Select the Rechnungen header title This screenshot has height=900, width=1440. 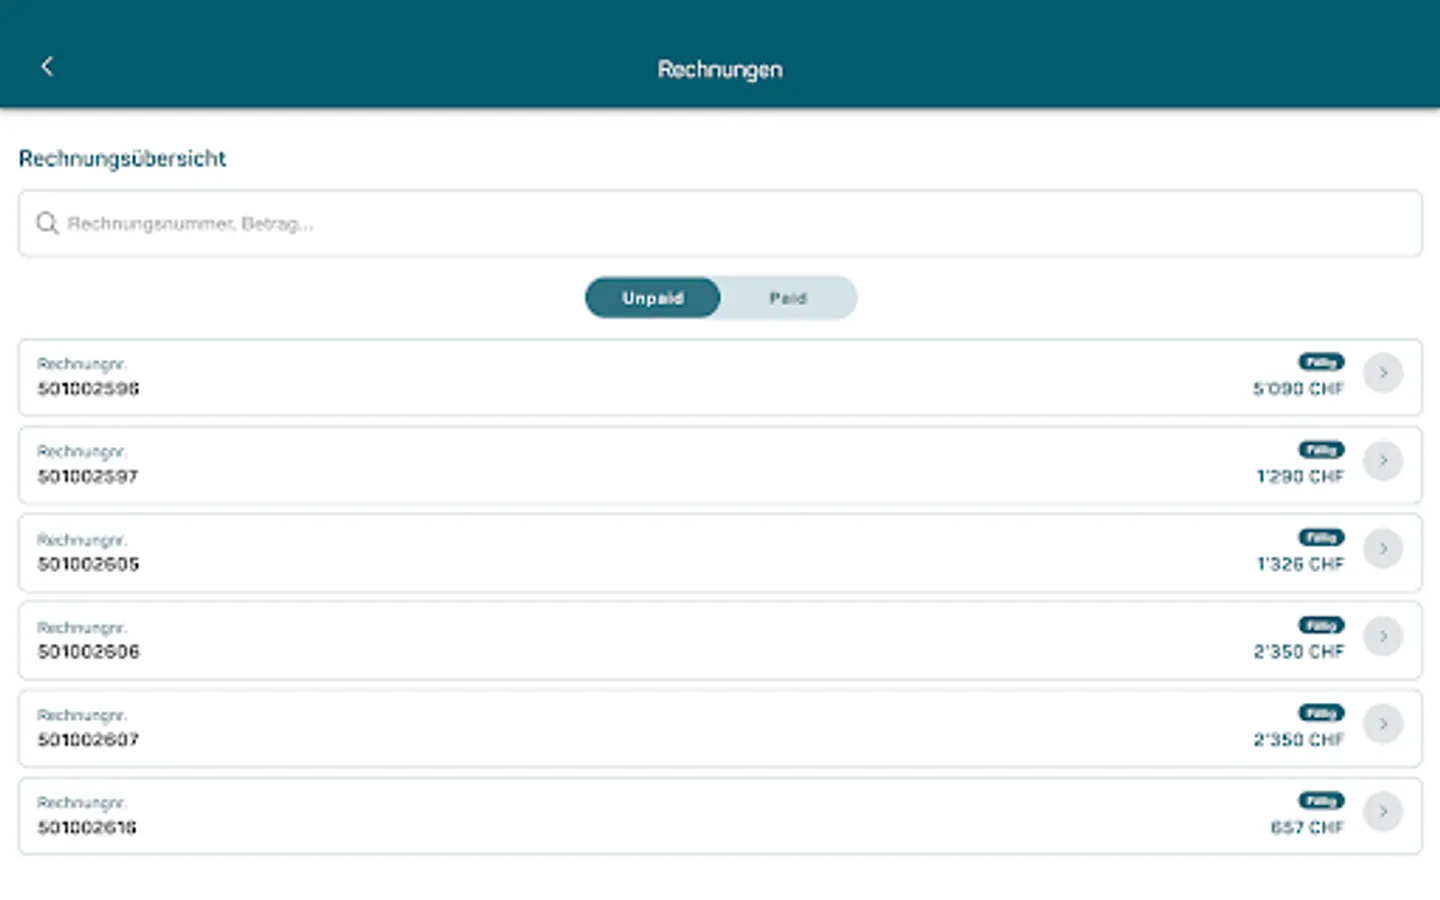719,69
